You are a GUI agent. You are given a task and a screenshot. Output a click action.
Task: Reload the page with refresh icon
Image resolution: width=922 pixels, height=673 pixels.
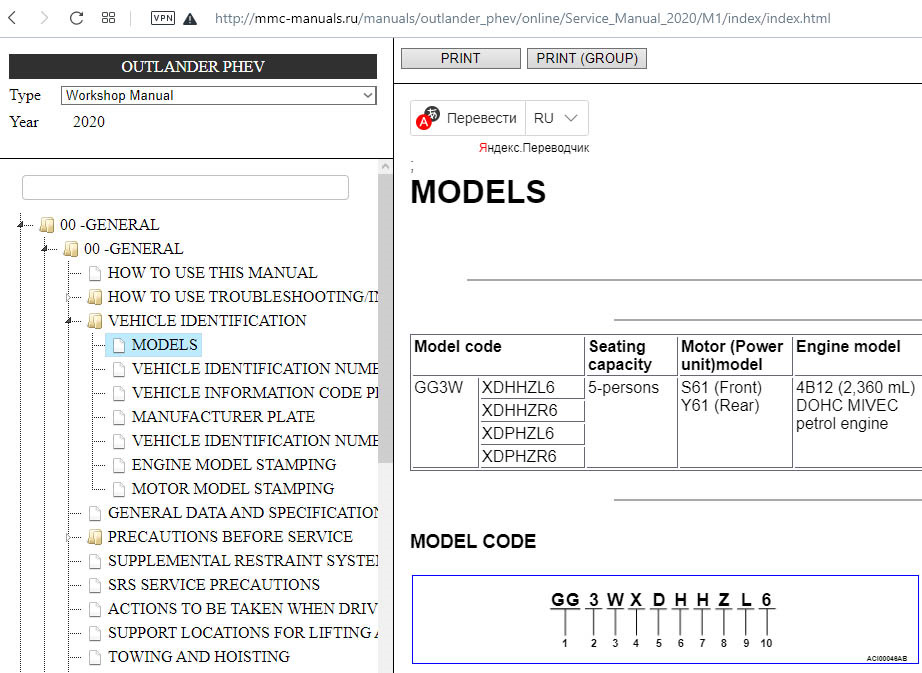coord(76,18)
